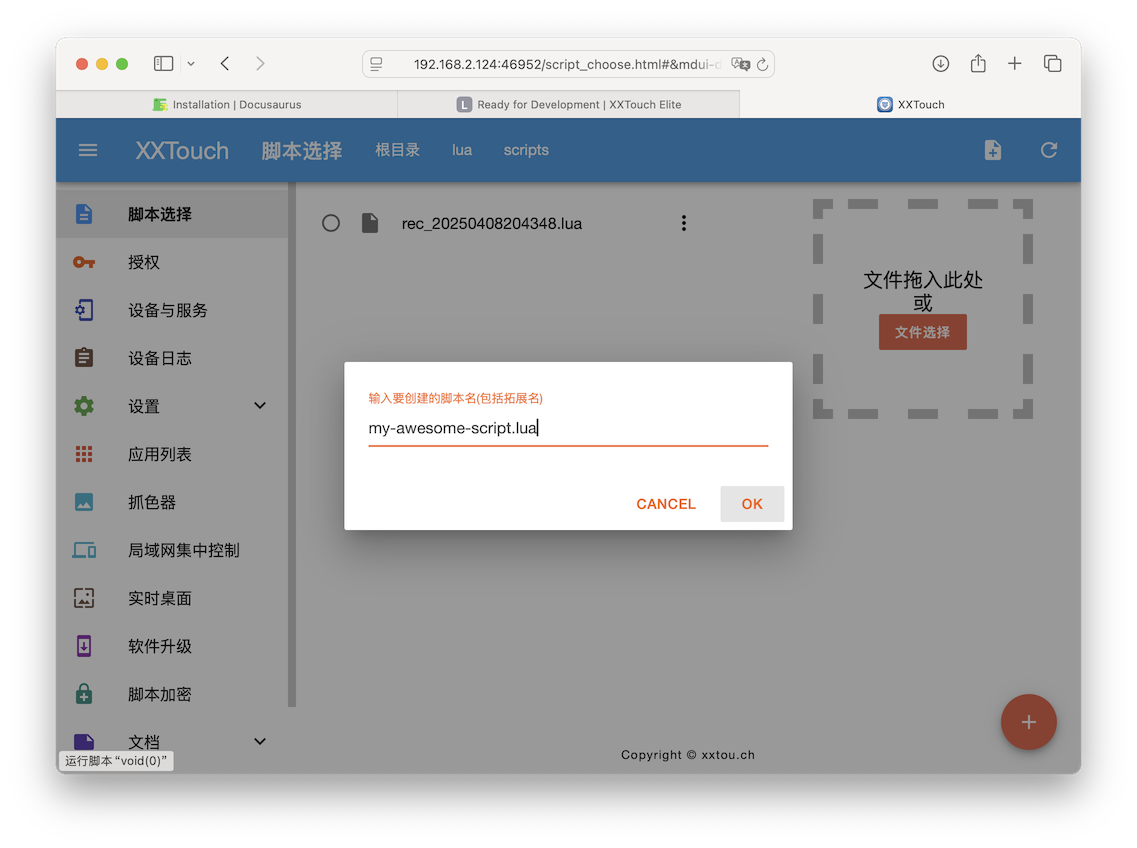The height and width of the screenshot is (848, 1137).
Task: Click the 设备日志 clipboard icon
Action: [x=84, y=358]
